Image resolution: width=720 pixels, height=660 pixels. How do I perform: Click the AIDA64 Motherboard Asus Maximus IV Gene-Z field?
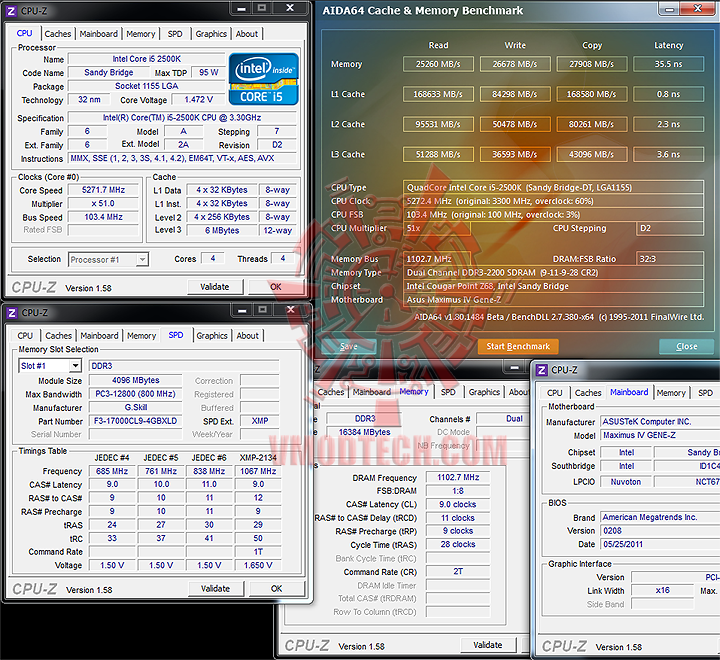coord(553,300)
